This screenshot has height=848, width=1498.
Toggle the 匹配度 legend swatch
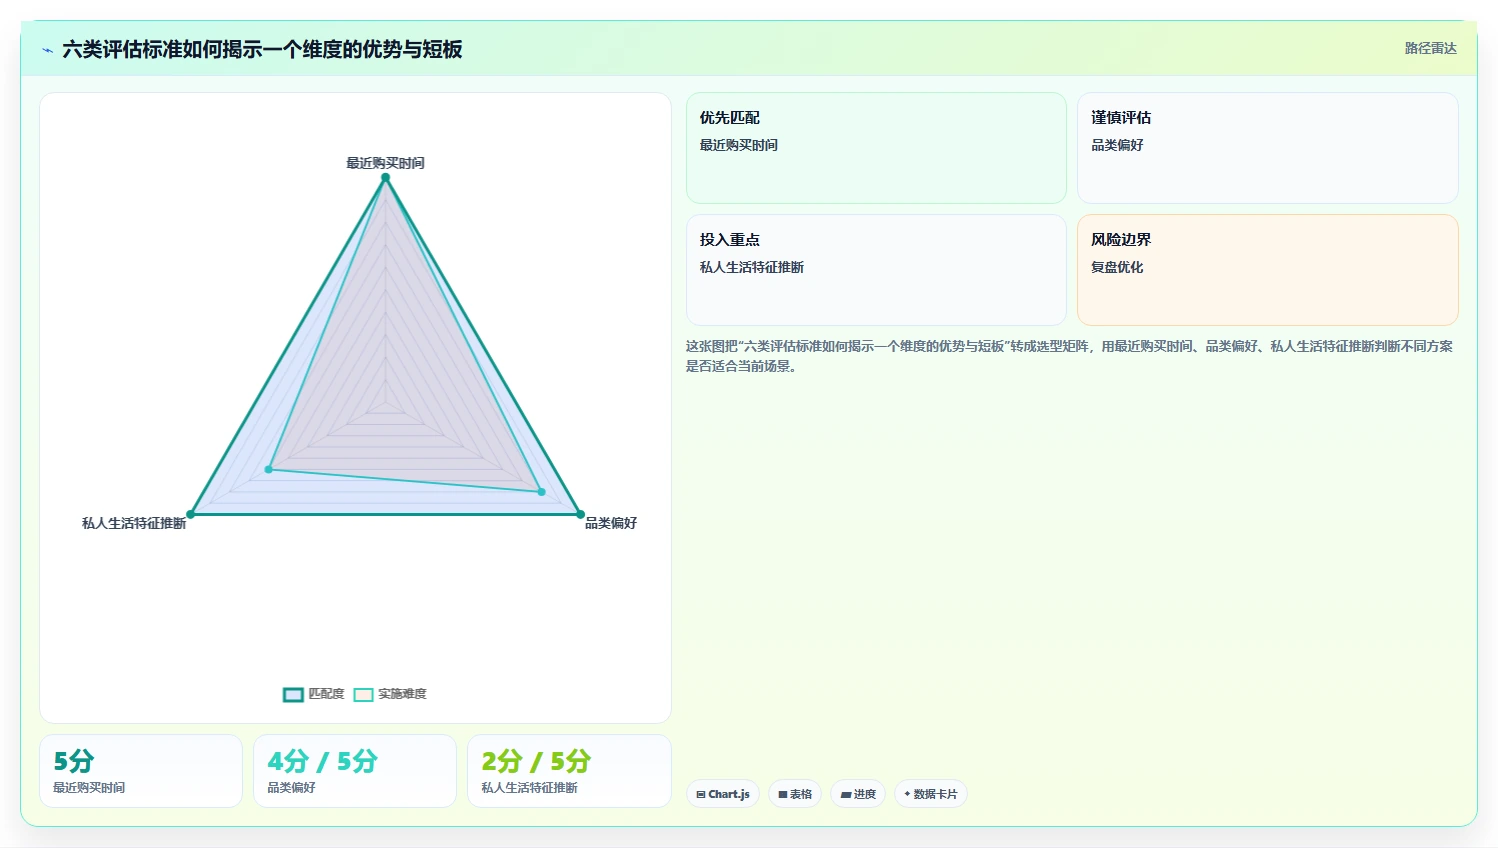(293, 694)
